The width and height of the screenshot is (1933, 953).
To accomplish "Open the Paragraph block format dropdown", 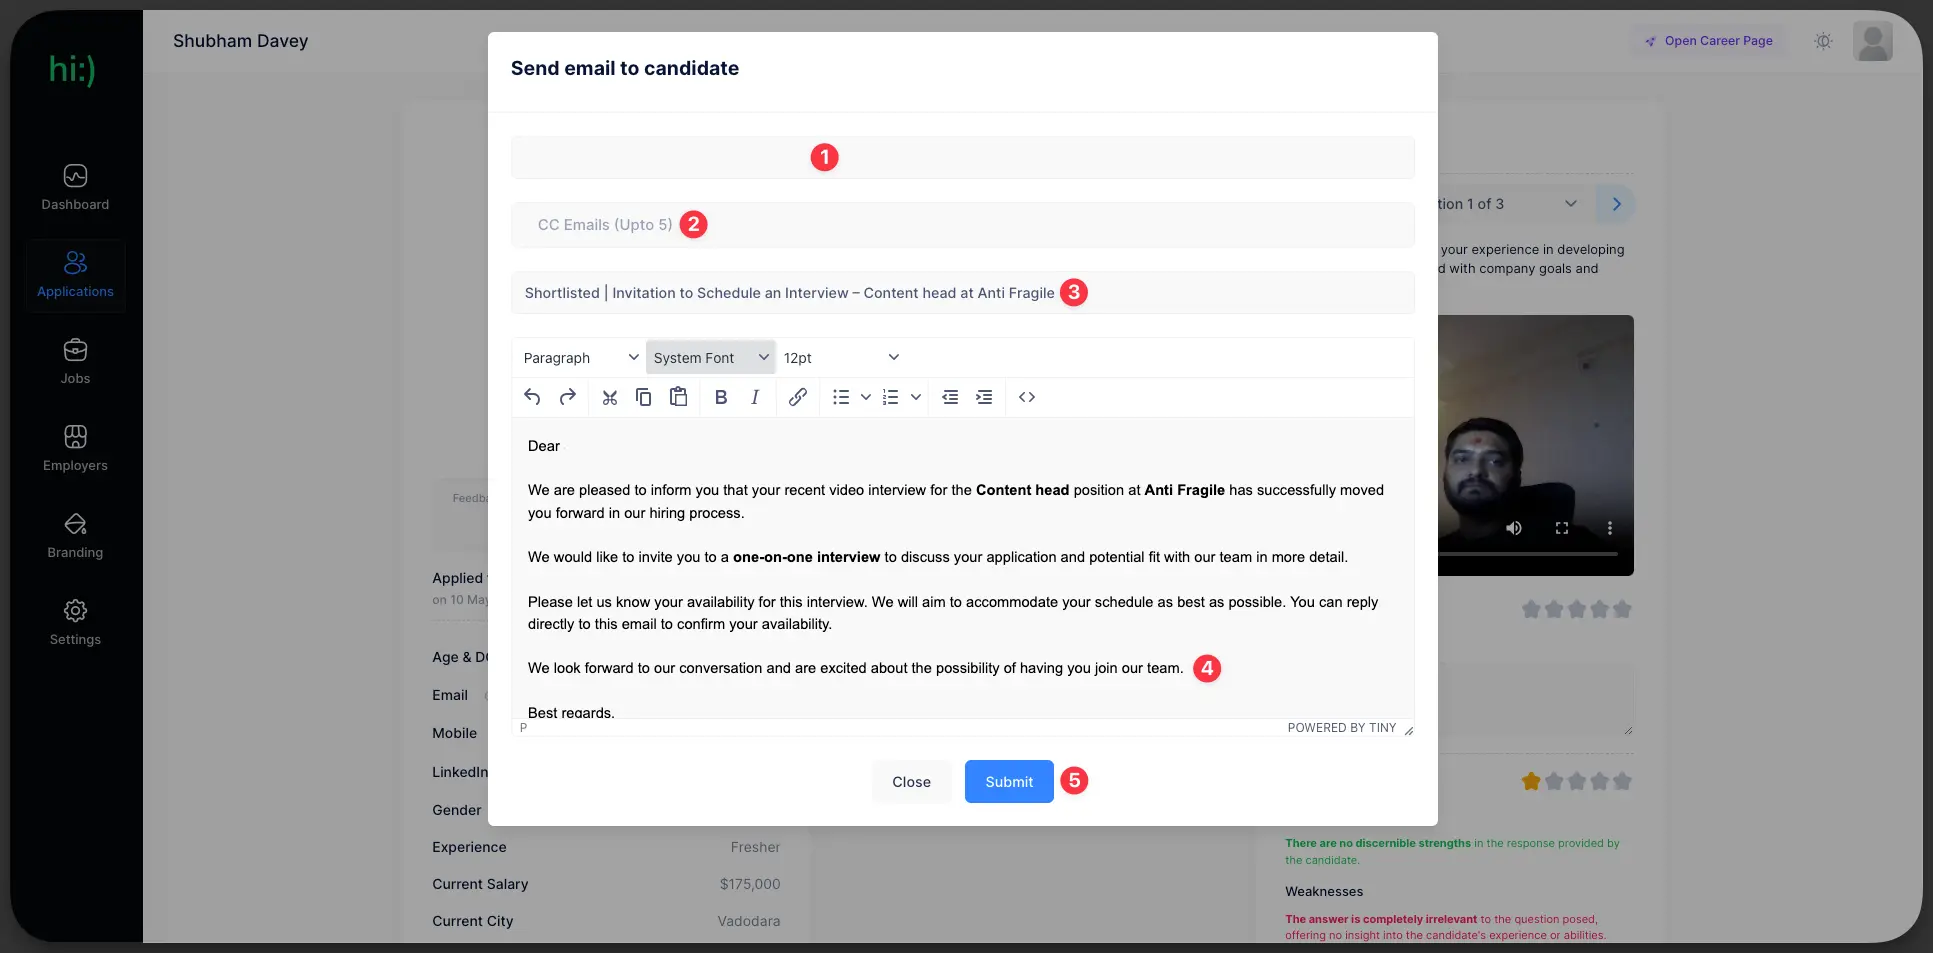I will [580, 358].
